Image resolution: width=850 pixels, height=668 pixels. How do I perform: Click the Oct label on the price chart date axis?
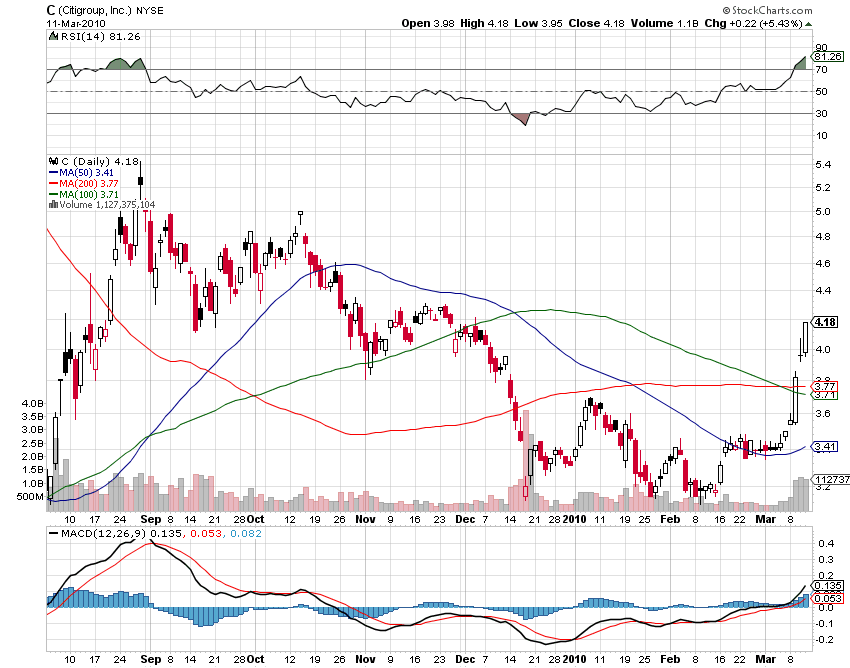pyautogui.click(x=255, y=519)
